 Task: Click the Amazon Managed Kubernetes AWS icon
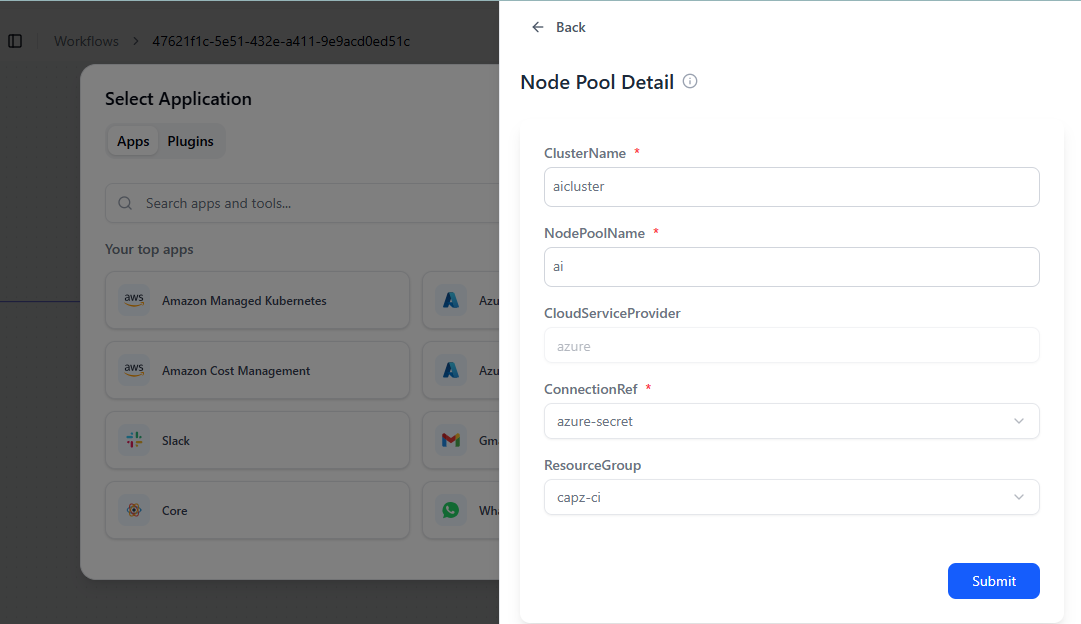pyautogui.click(x=134, y=300)
